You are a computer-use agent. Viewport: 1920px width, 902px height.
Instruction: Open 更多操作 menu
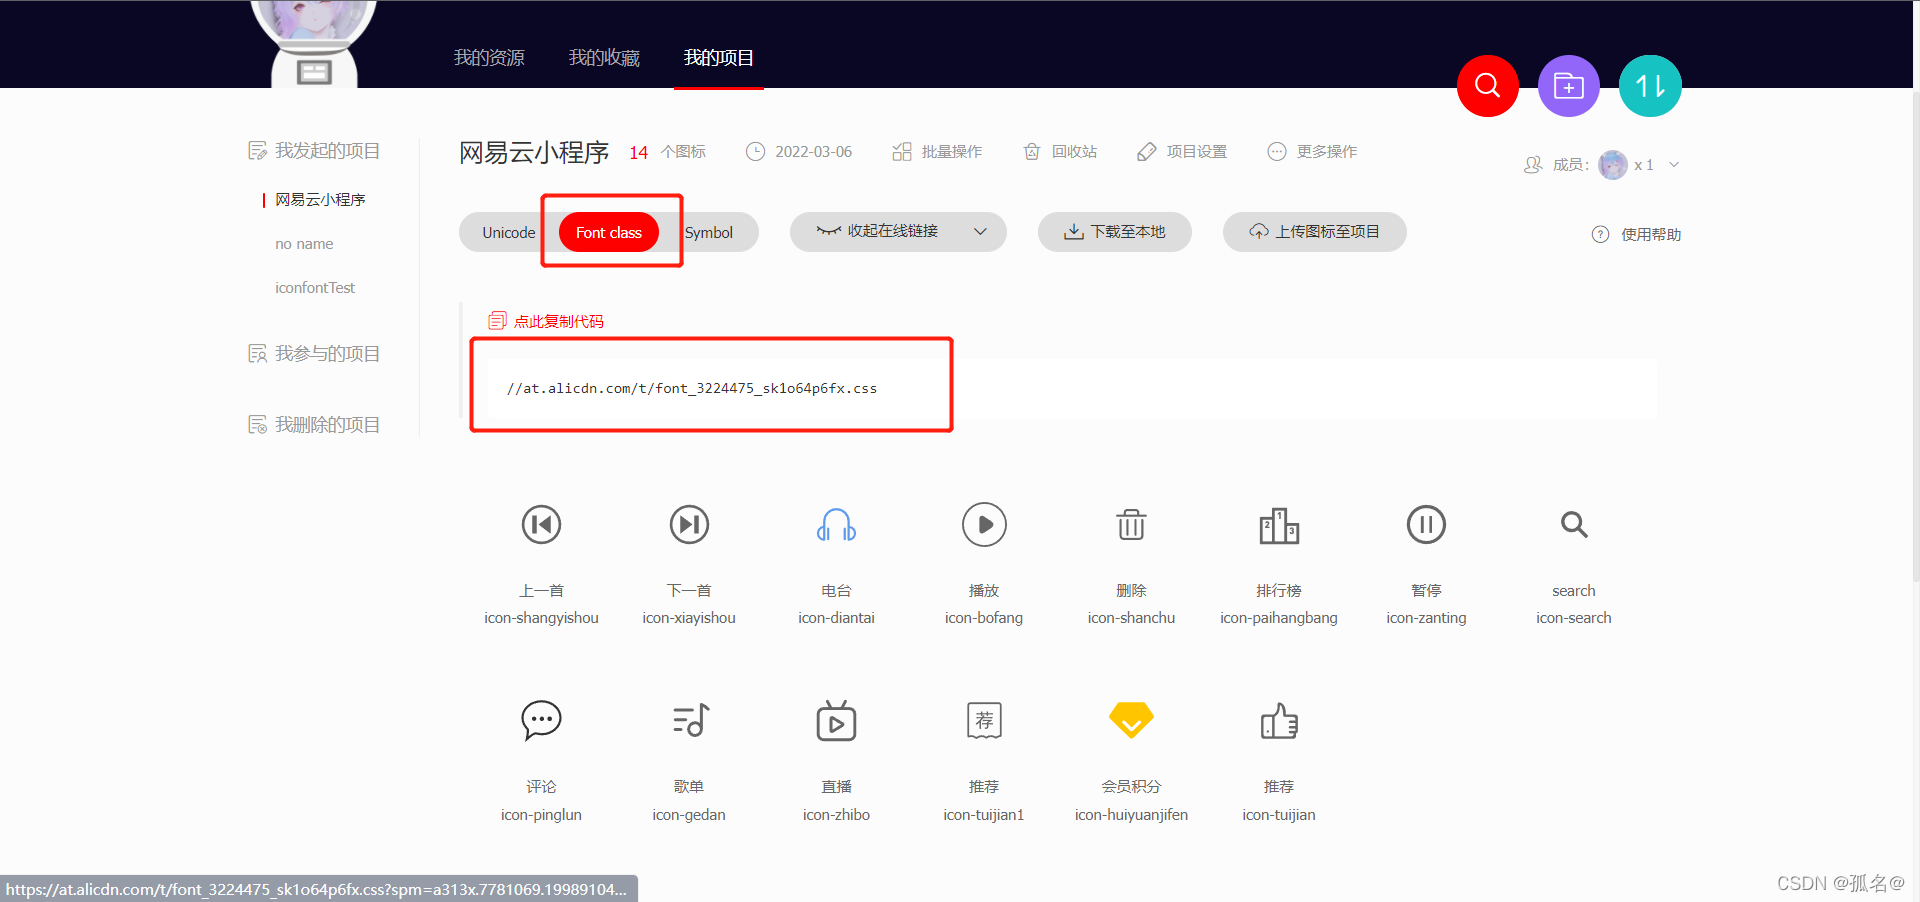(1312, 152)
